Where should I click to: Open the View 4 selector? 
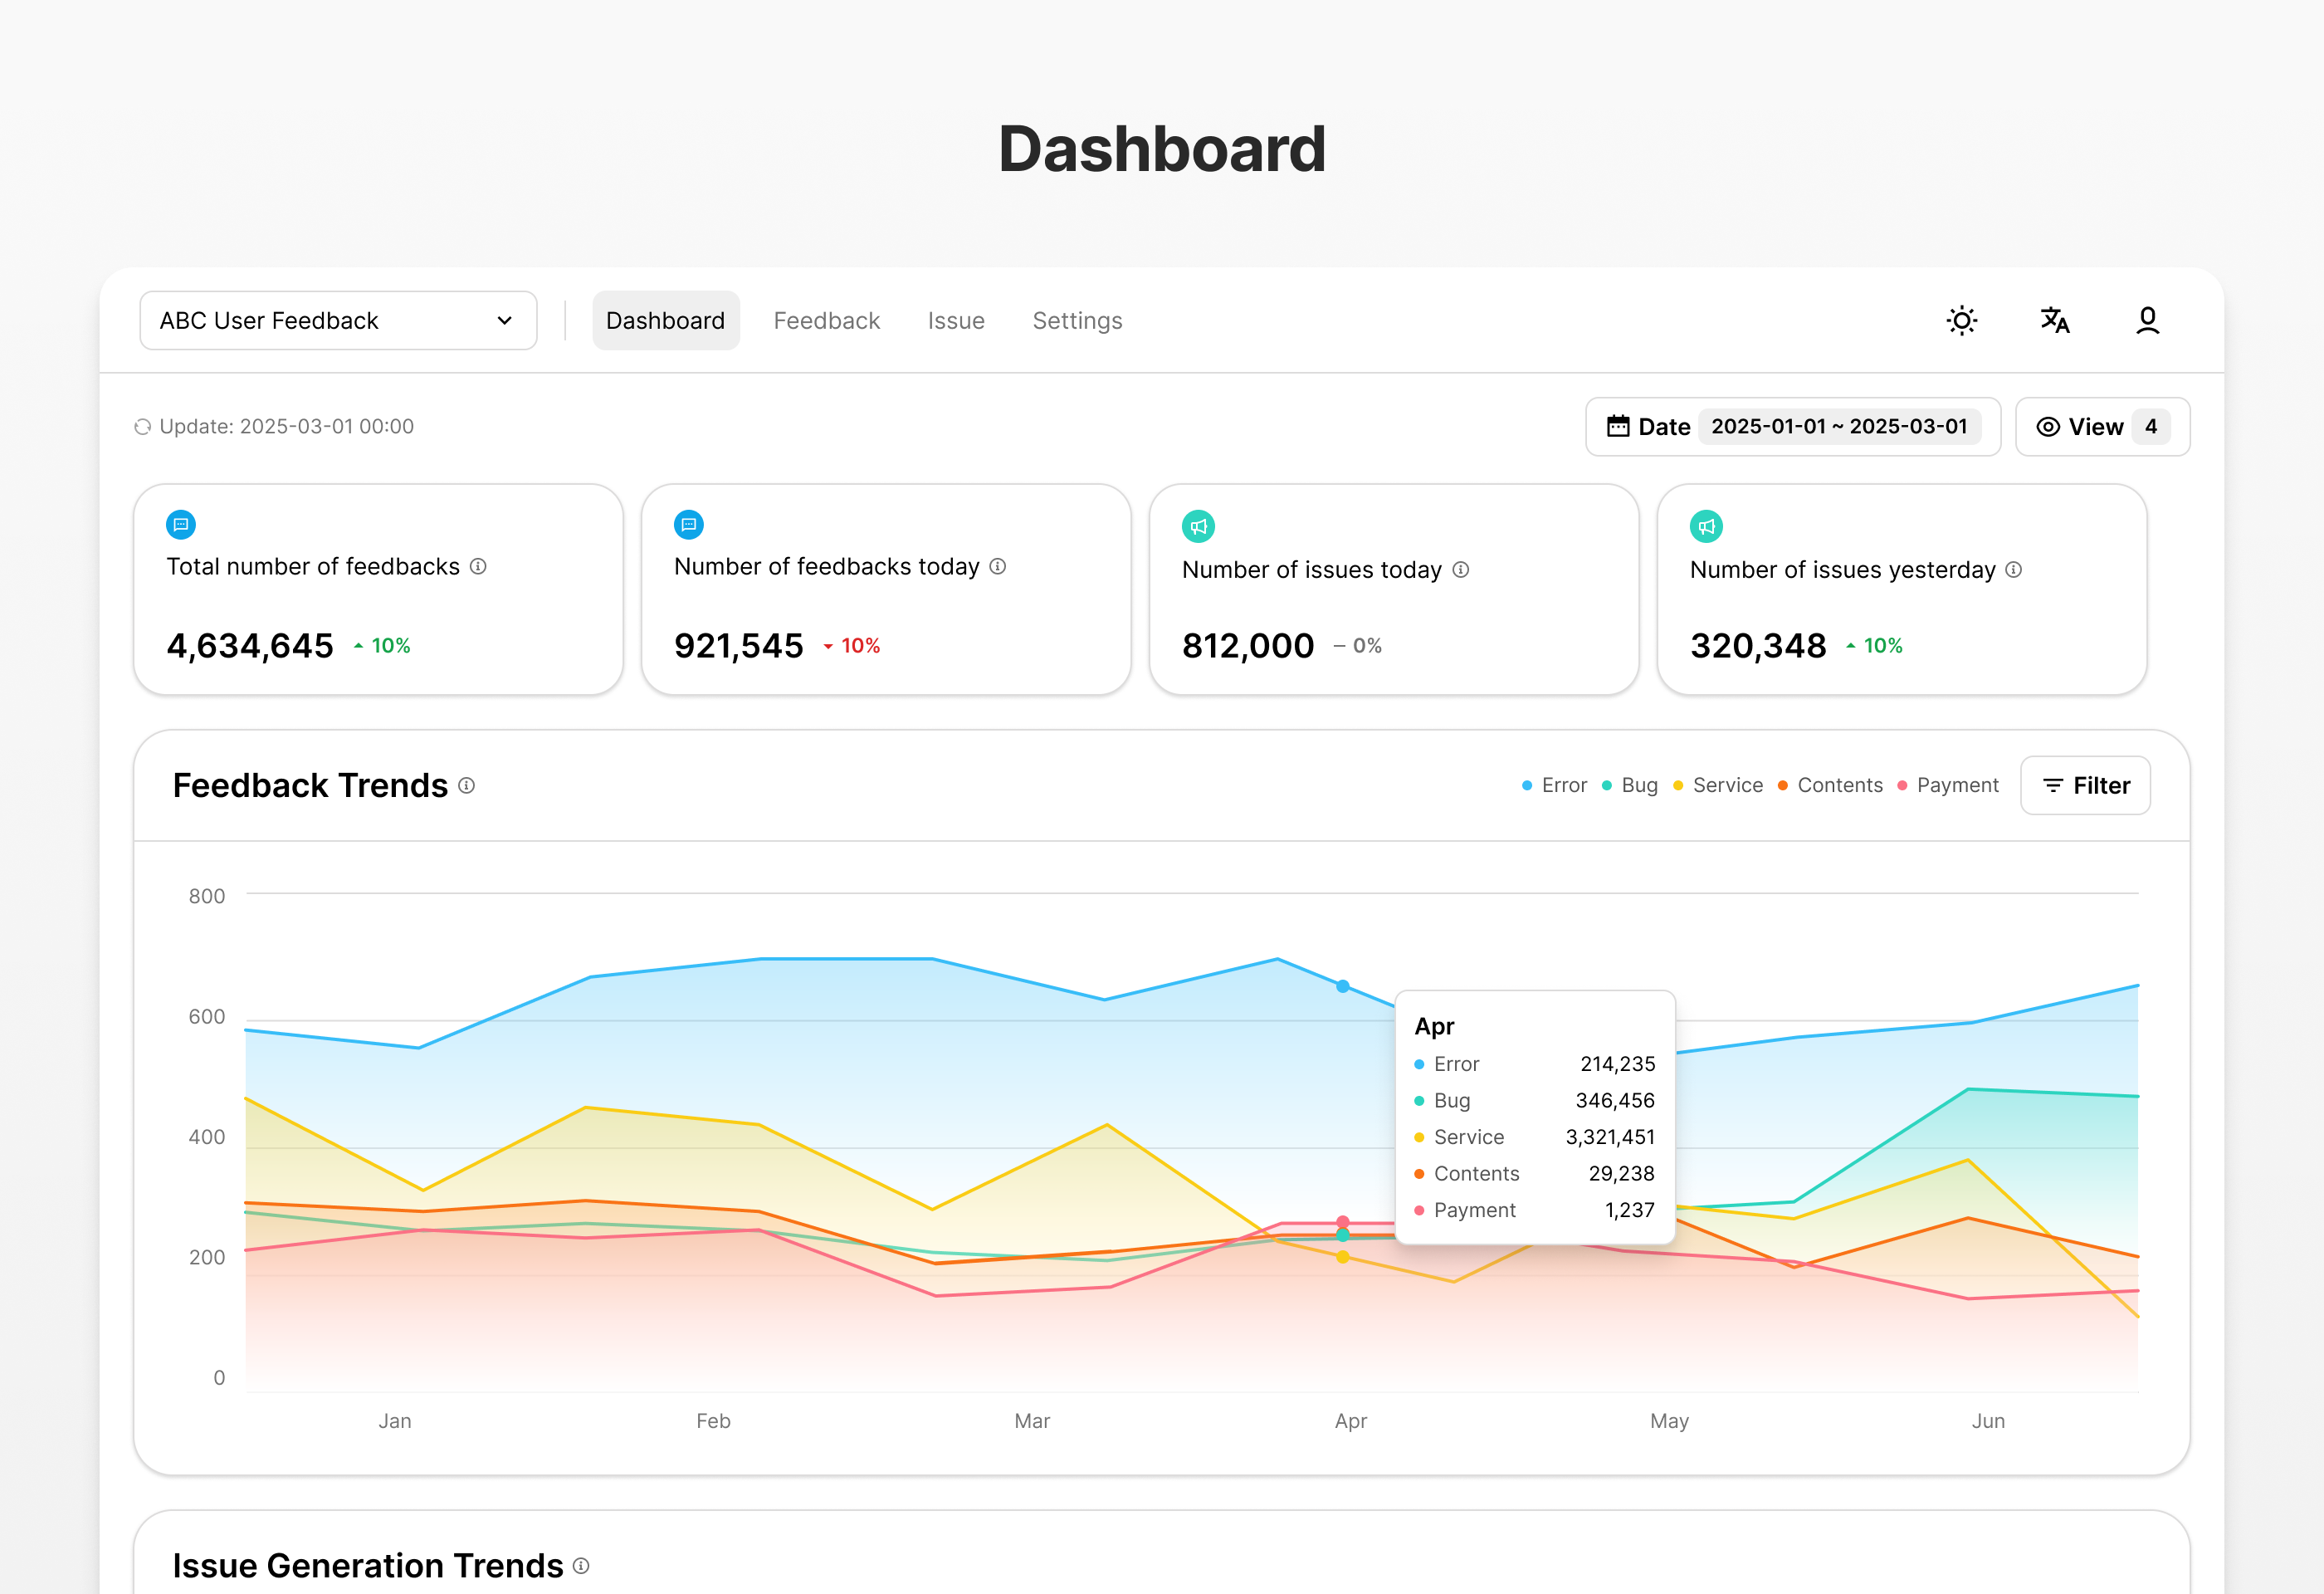coord(2102,426)
